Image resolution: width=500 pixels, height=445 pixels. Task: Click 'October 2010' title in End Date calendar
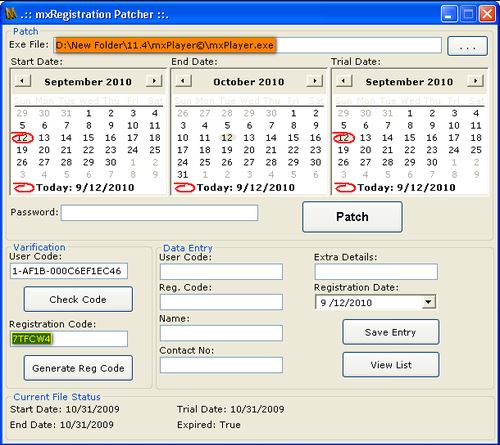pos(249,82)
